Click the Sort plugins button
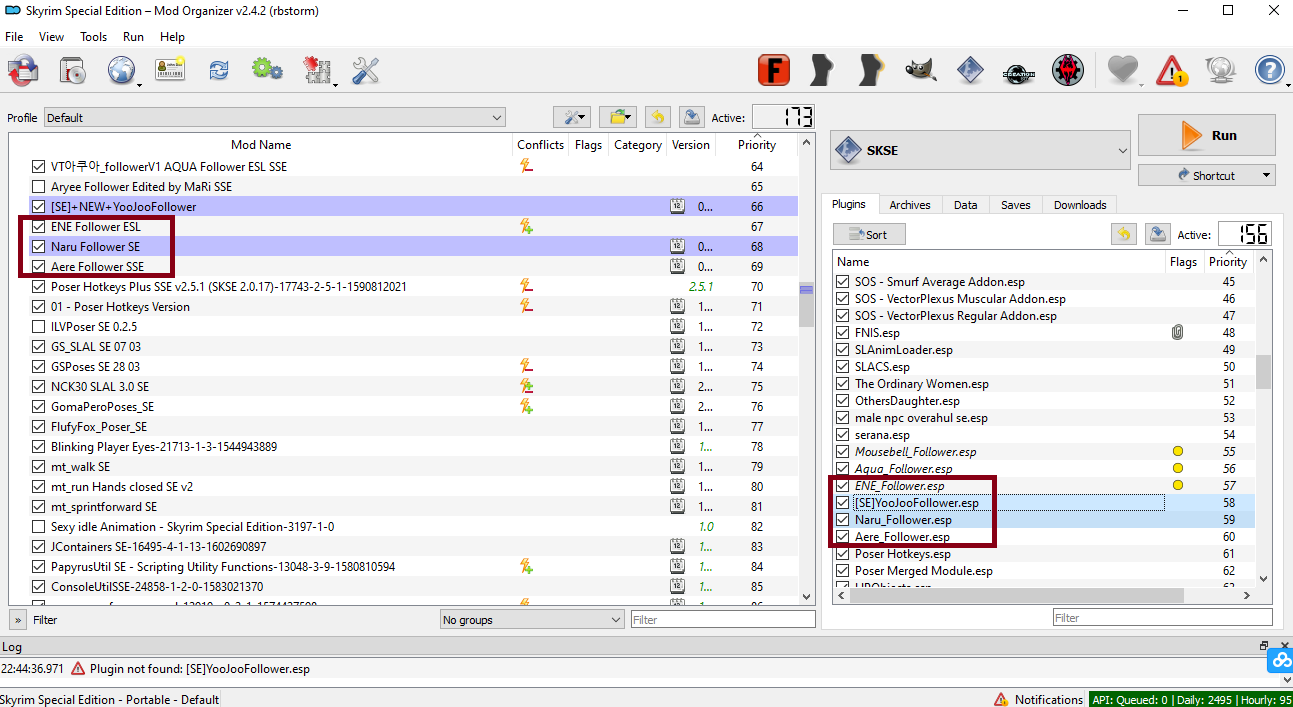The height and width of the screenshot is (707, 1293). pos(869,234)
